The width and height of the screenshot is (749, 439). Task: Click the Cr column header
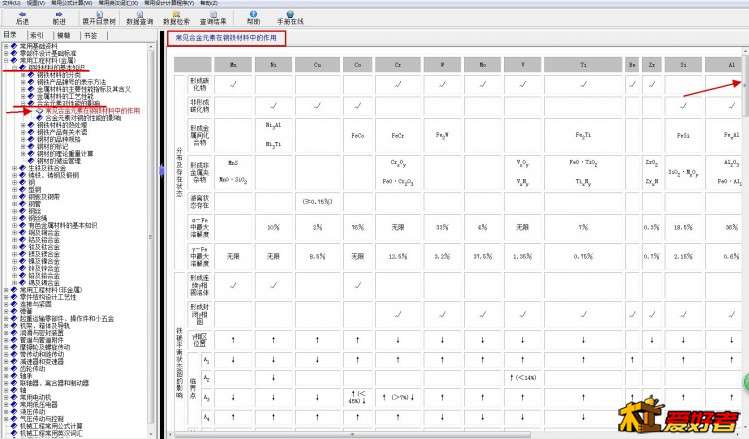pyautogui.click(x=398, y=64)
